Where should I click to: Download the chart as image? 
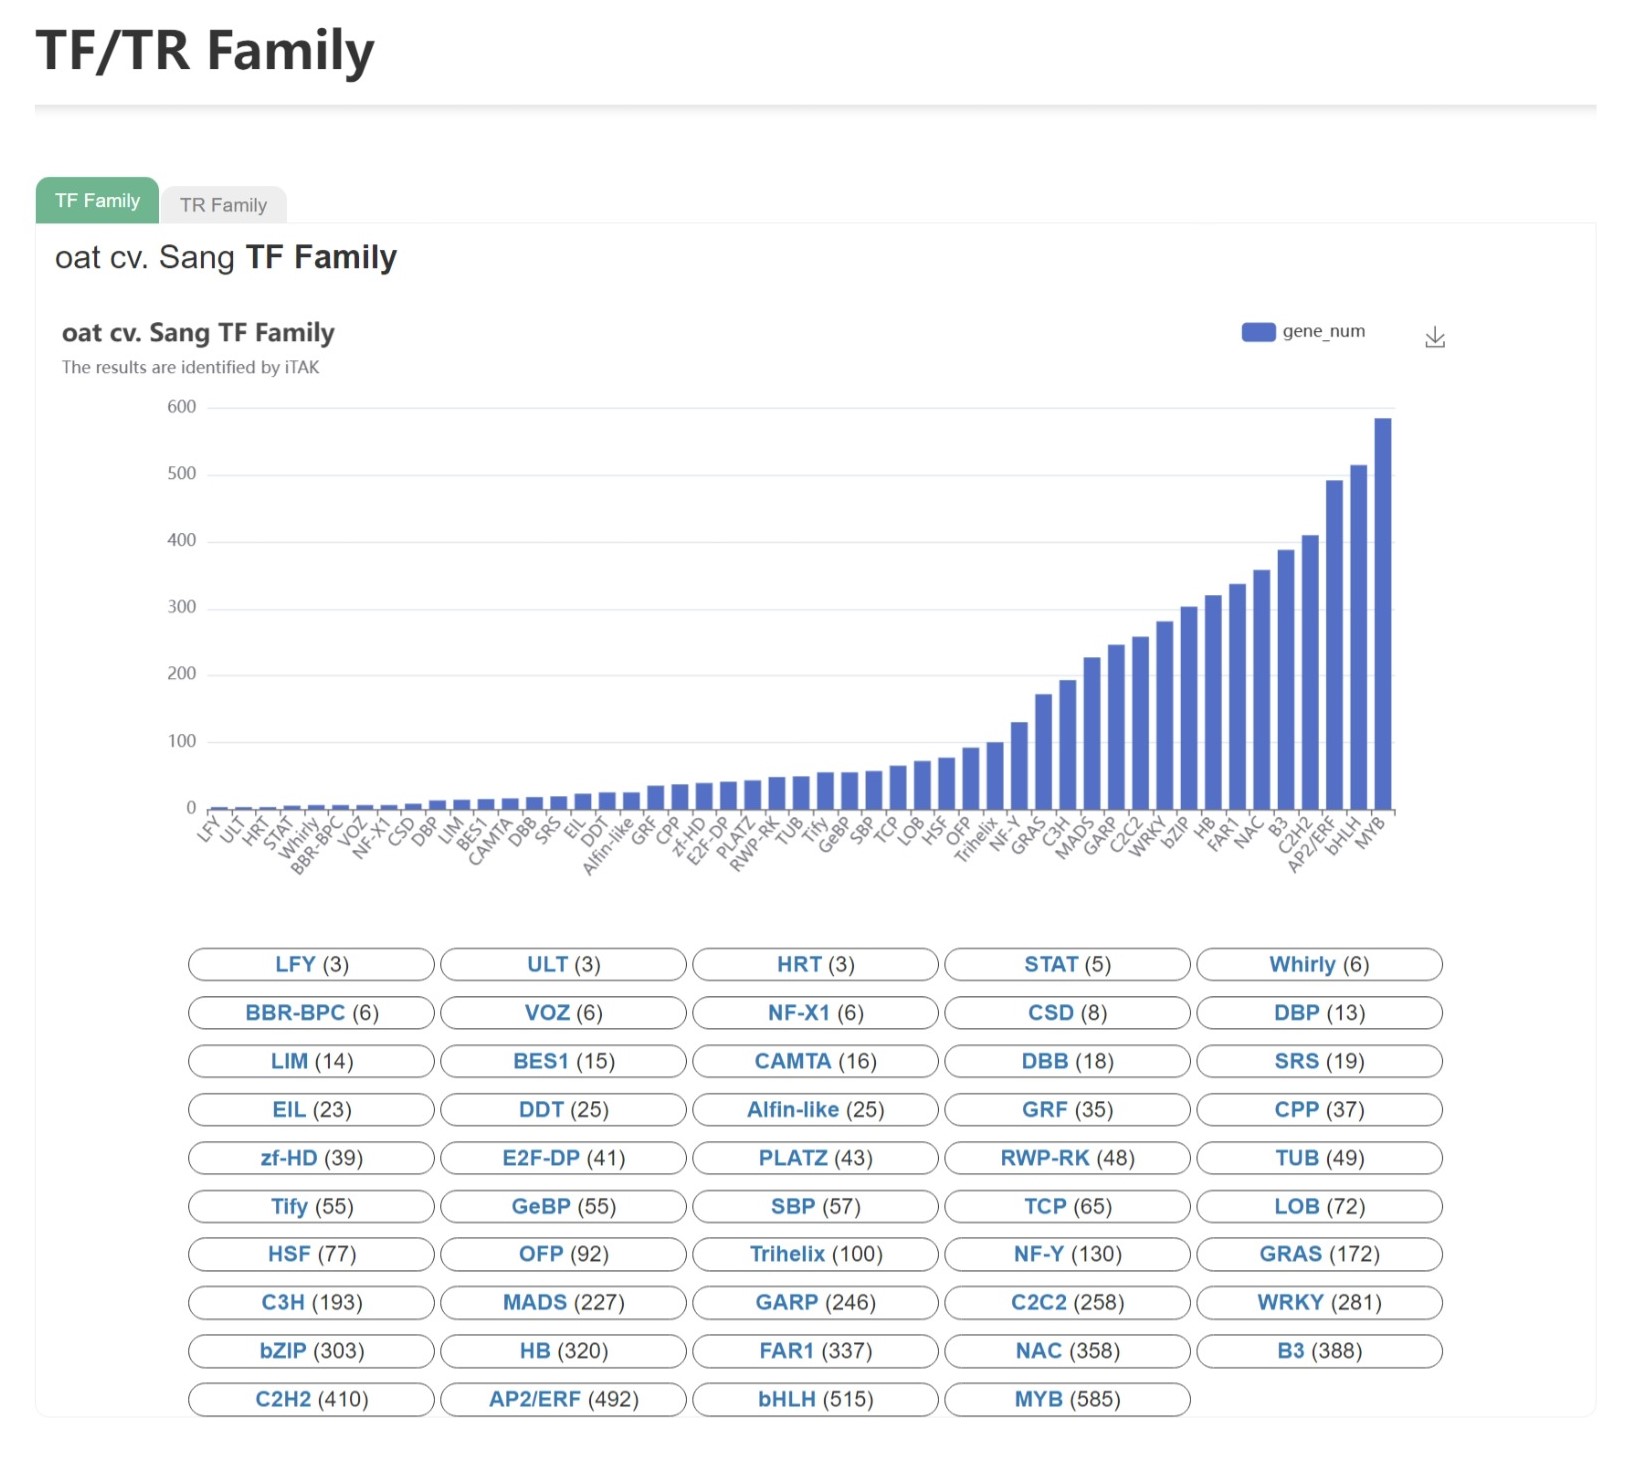tap(1434, 337)
